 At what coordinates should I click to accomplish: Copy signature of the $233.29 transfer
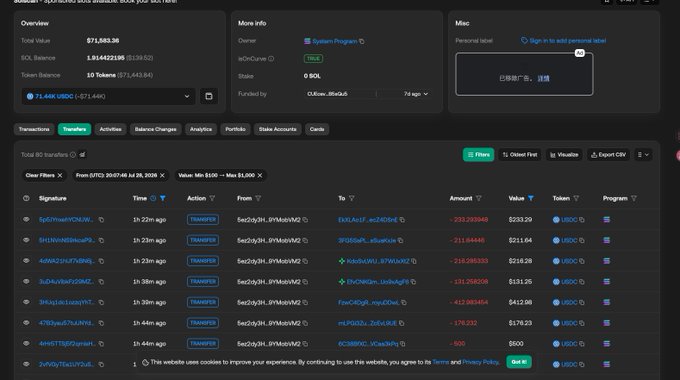(x=101, y=220)
